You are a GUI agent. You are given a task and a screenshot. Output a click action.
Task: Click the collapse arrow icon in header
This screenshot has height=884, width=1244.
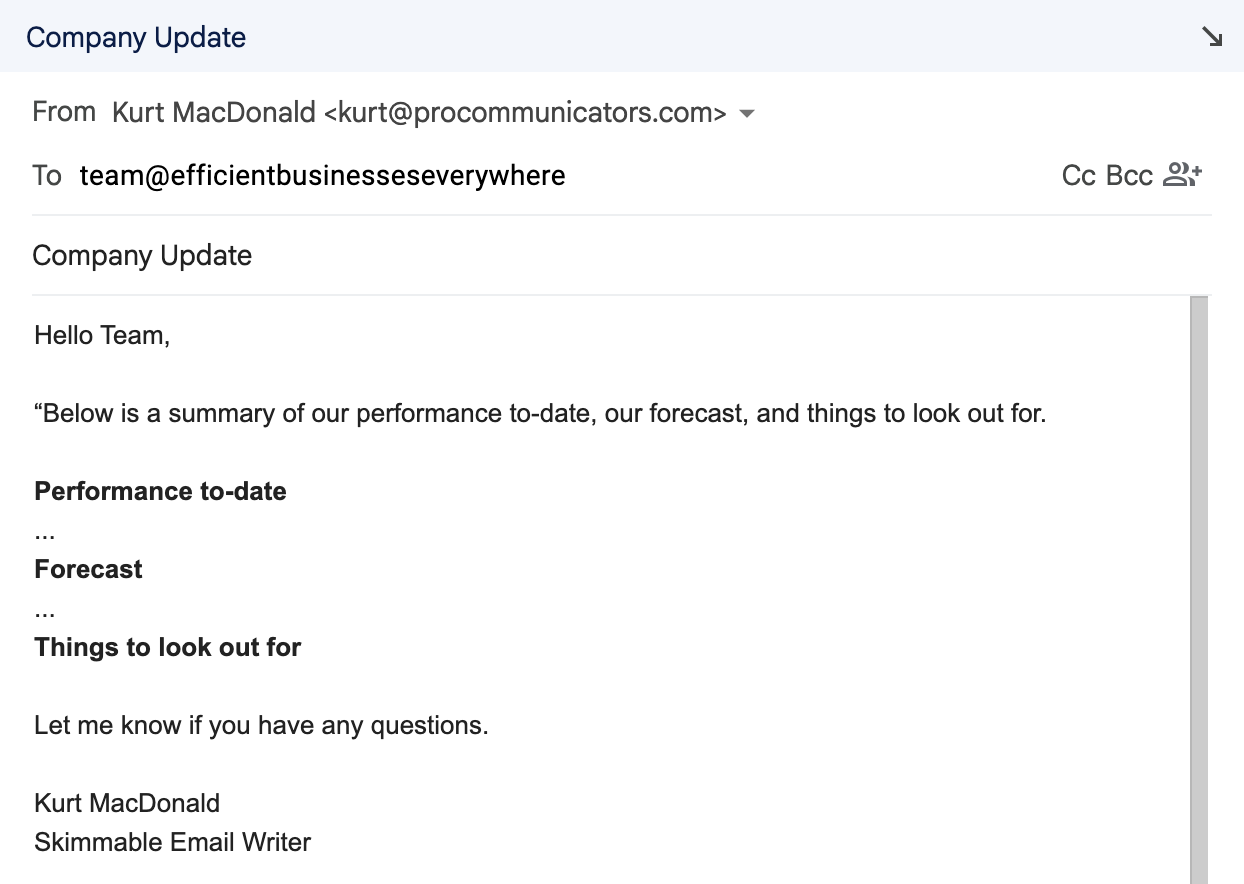pyautogui.click(x=1212, y=38)
